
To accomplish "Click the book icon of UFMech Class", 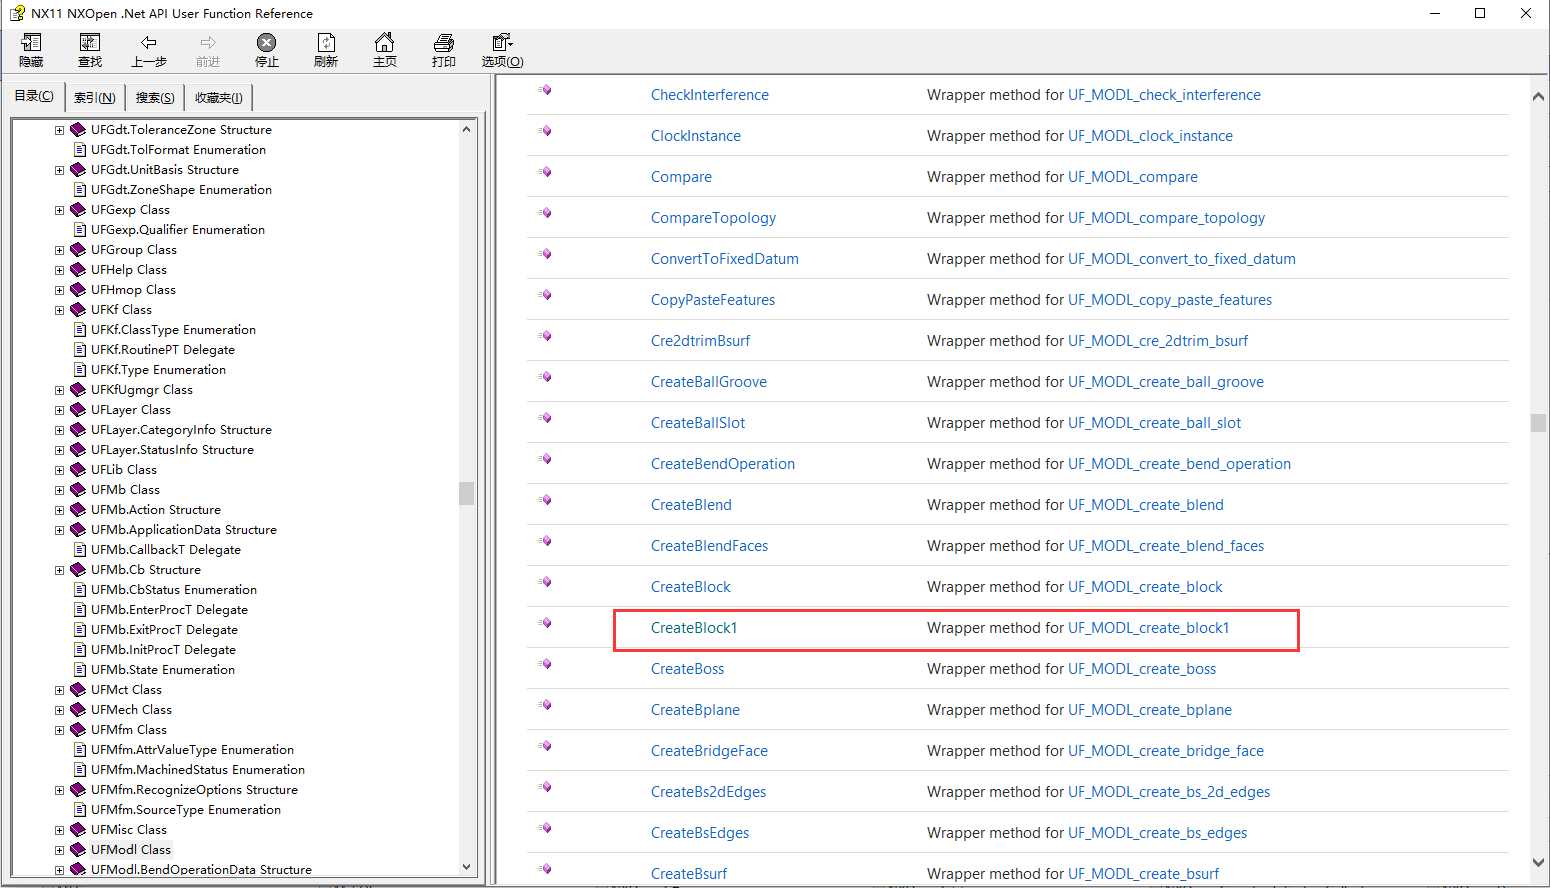I will (x=78, y=709).
